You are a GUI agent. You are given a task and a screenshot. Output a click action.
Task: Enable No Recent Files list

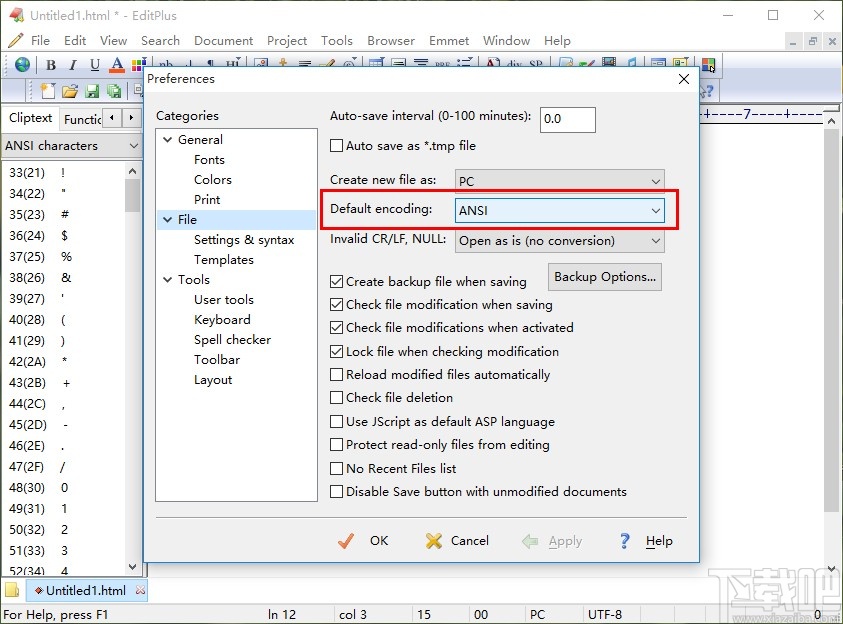(337, 469)
